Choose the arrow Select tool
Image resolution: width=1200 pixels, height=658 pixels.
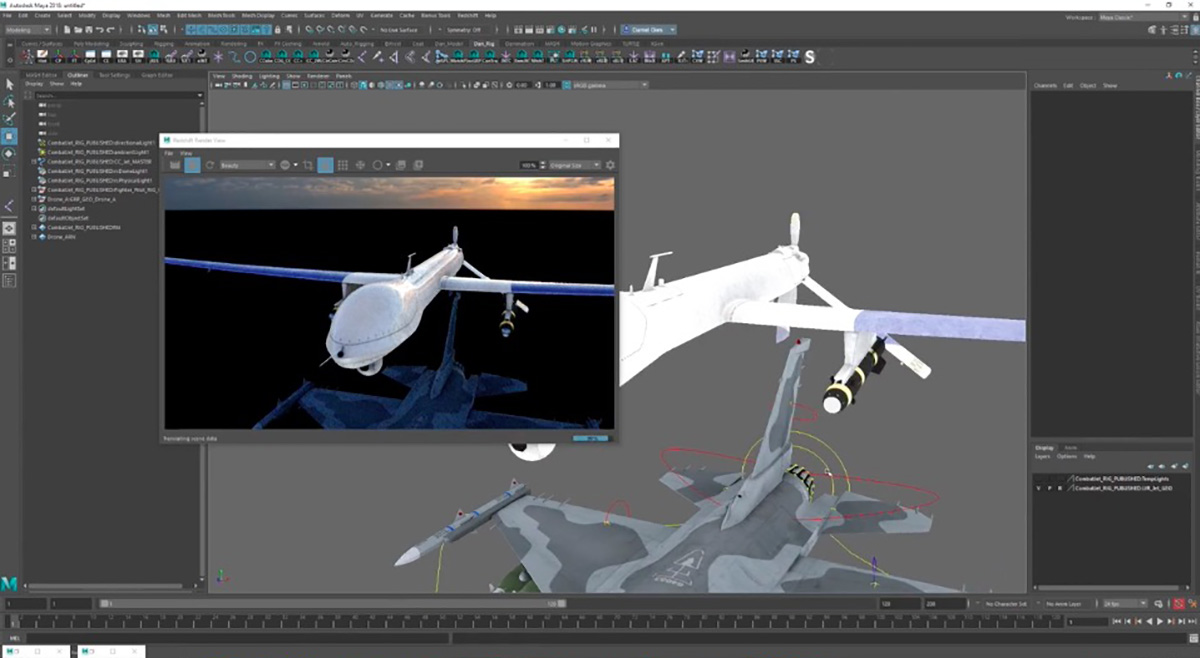pos(9,84)
